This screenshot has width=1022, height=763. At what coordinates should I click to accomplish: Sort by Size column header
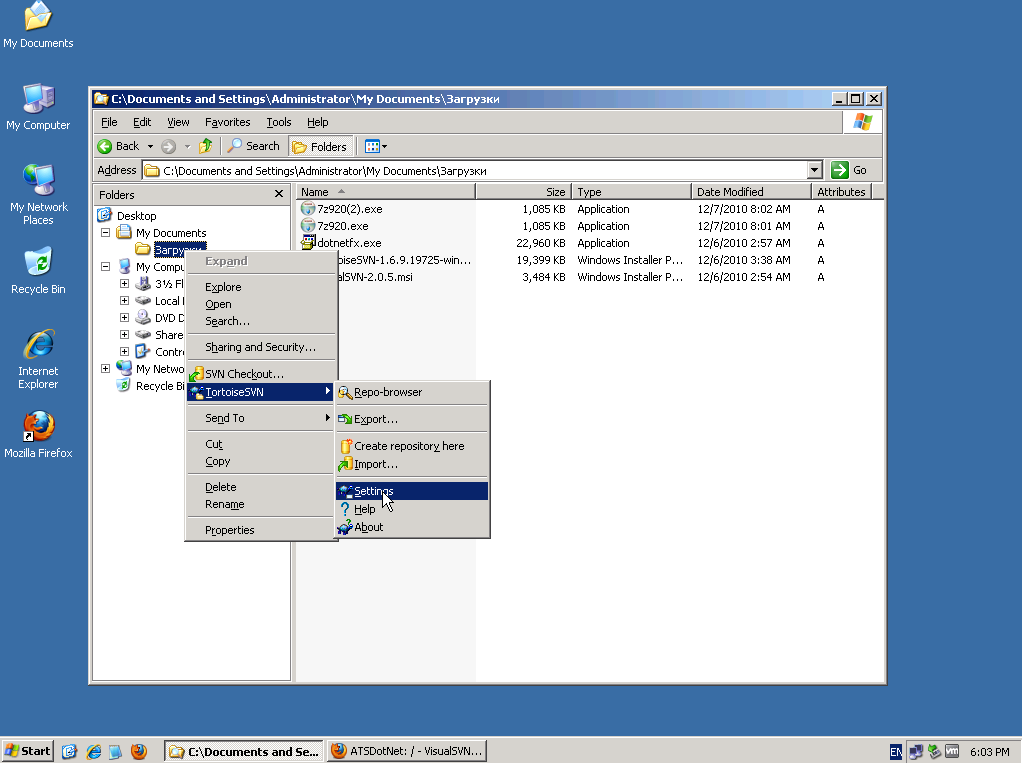[x=523, y=192]
